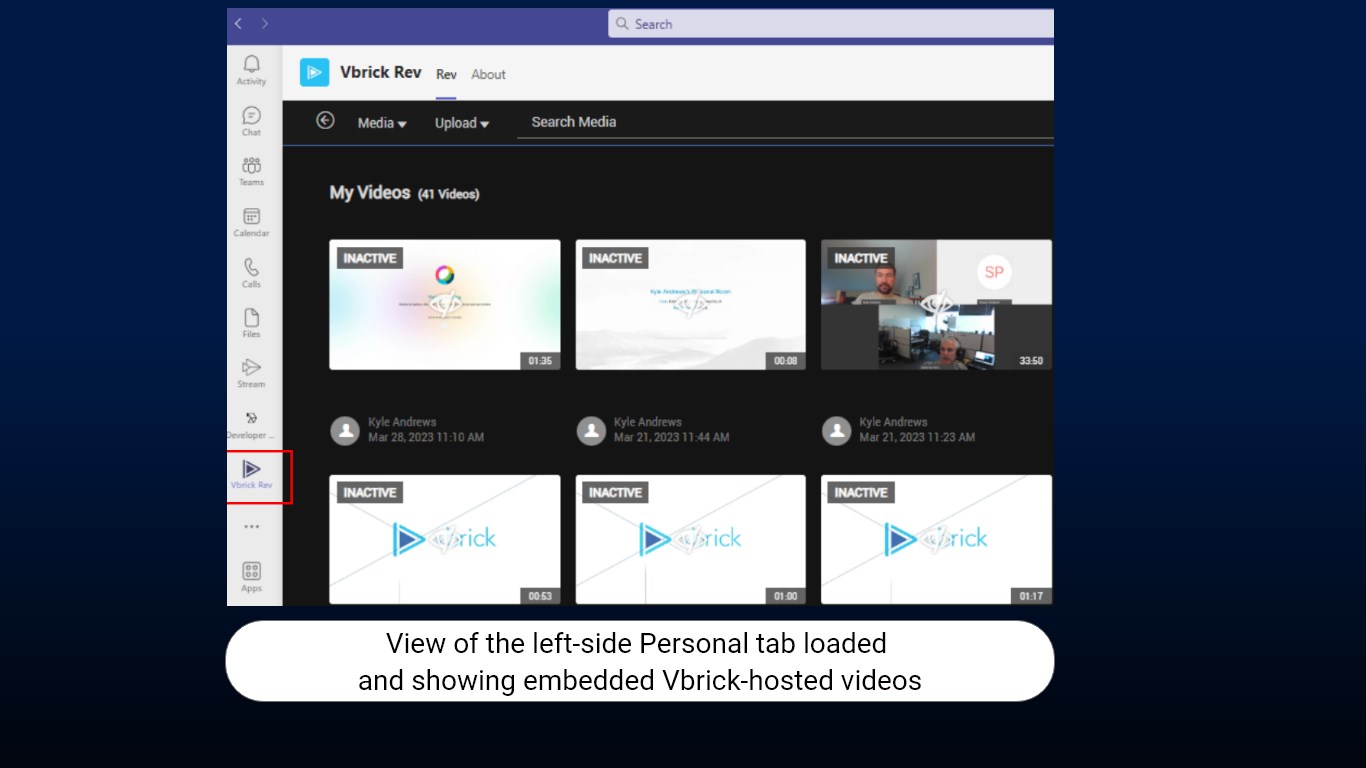Open the 01:17 Vbrick video thumbnail
The image size is (1366, 768).
click(x=936, y=539)
